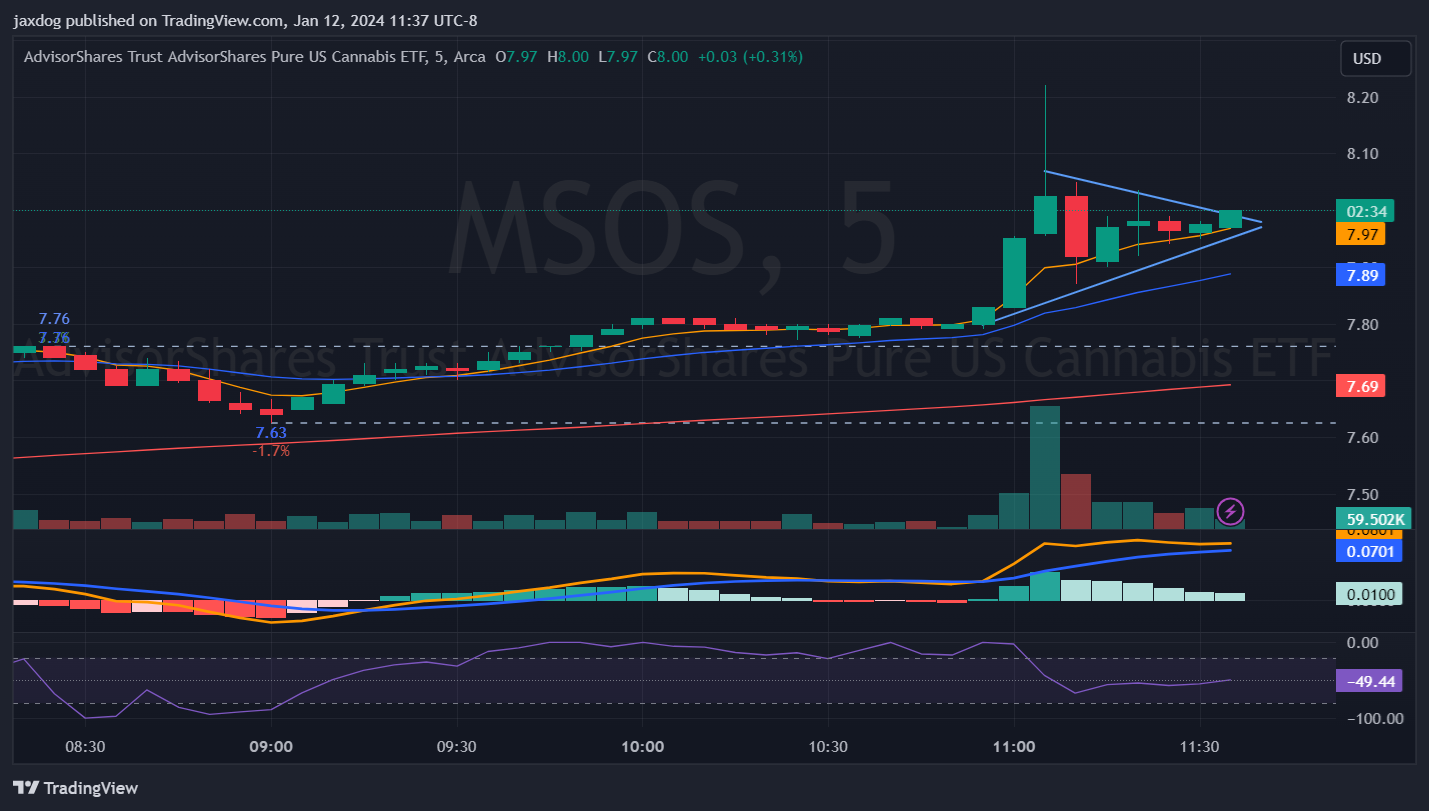Click the 09:00 time axis label
Screen dimensions: 1429x811
[271, 747]
